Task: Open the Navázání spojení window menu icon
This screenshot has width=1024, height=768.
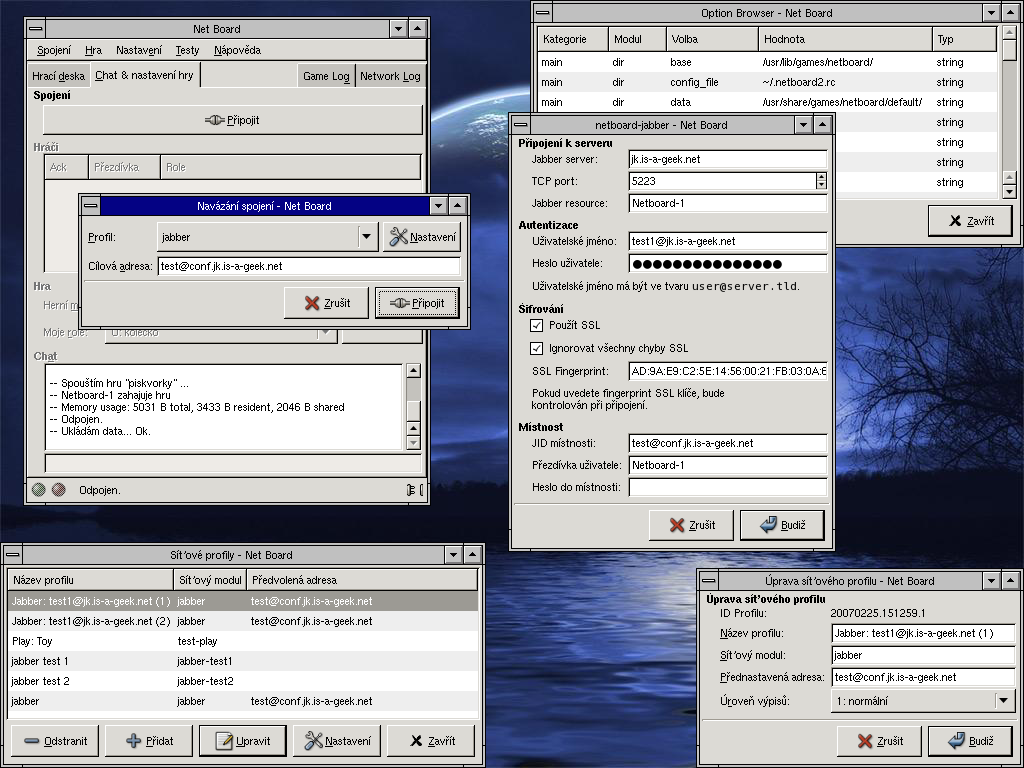Action: (x=91, y=206)
